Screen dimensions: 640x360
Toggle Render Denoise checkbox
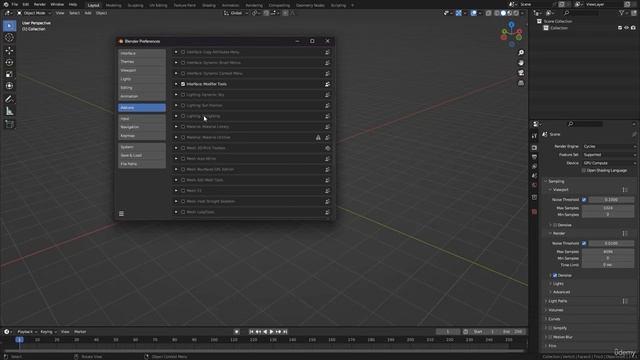click(555, 276)
